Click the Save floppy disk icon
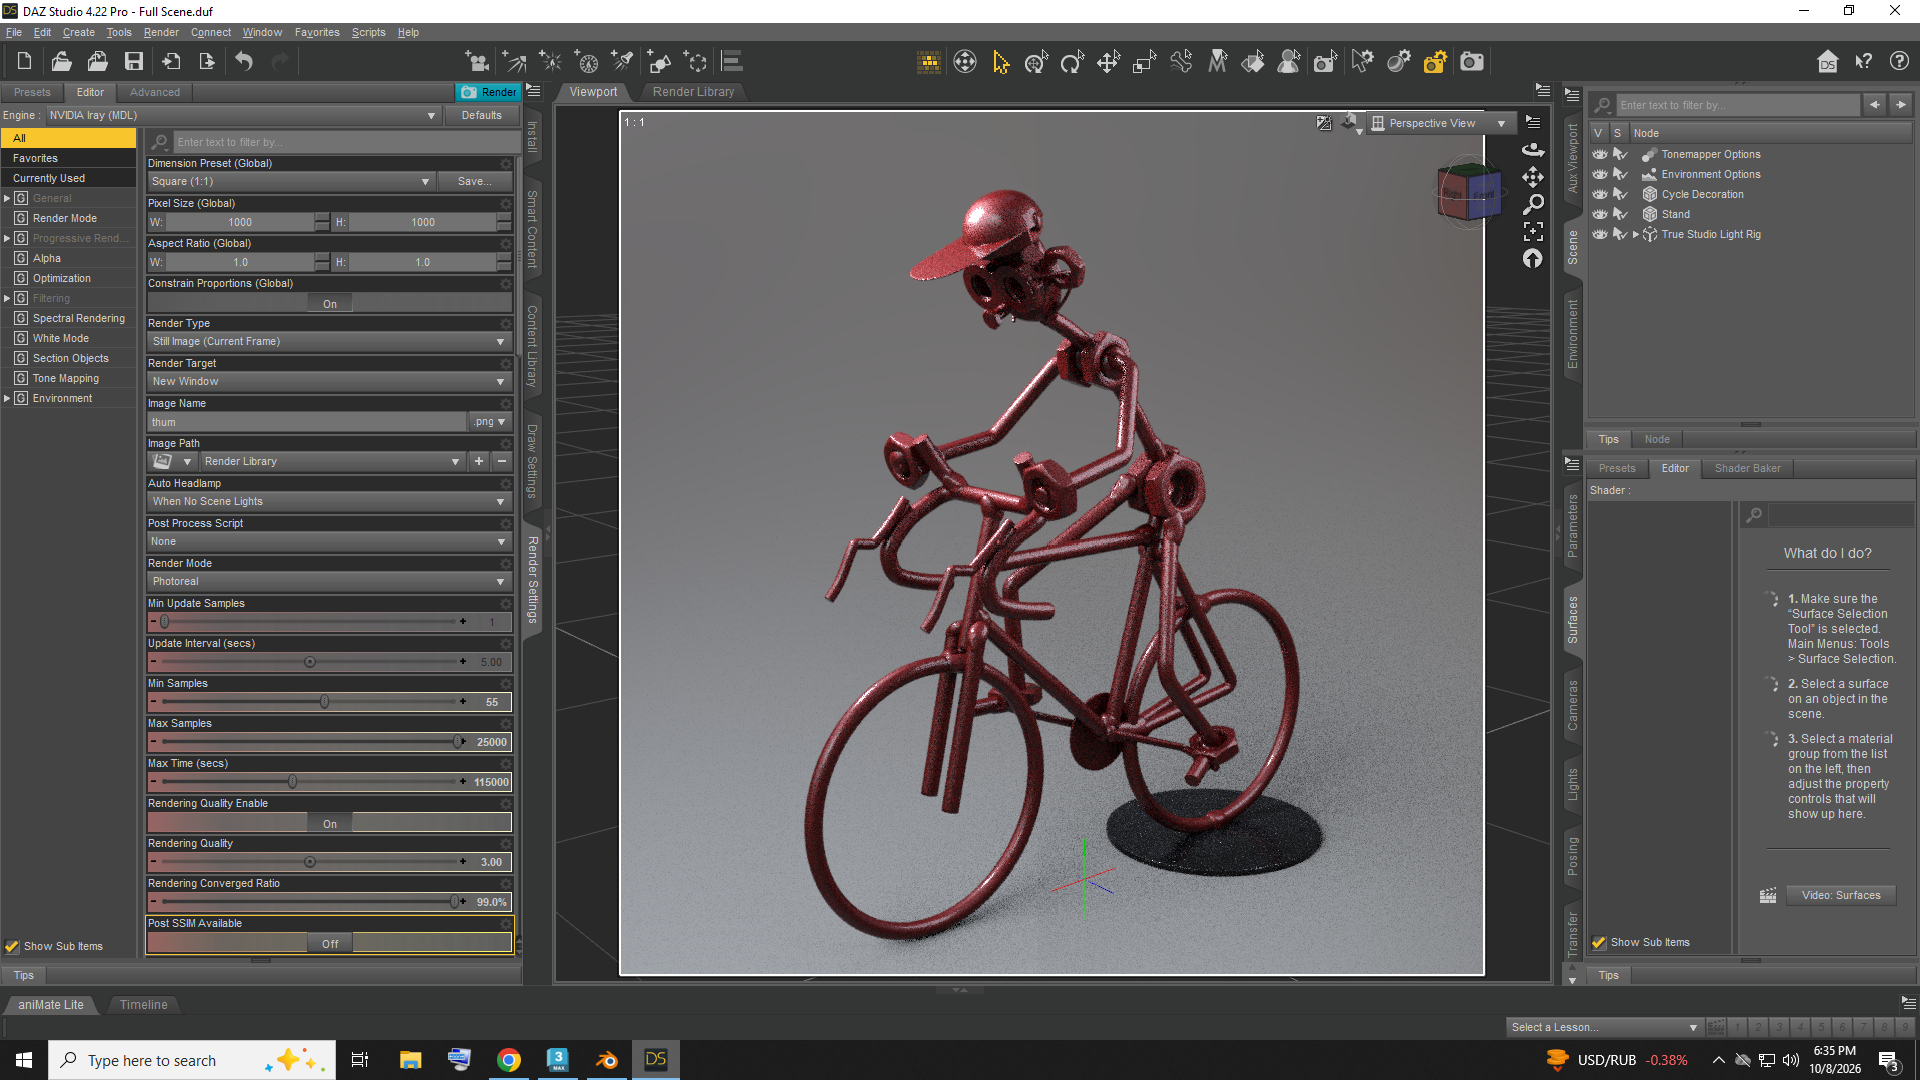This screenshot has height=1080, width=1920. (x=133, y=61)
